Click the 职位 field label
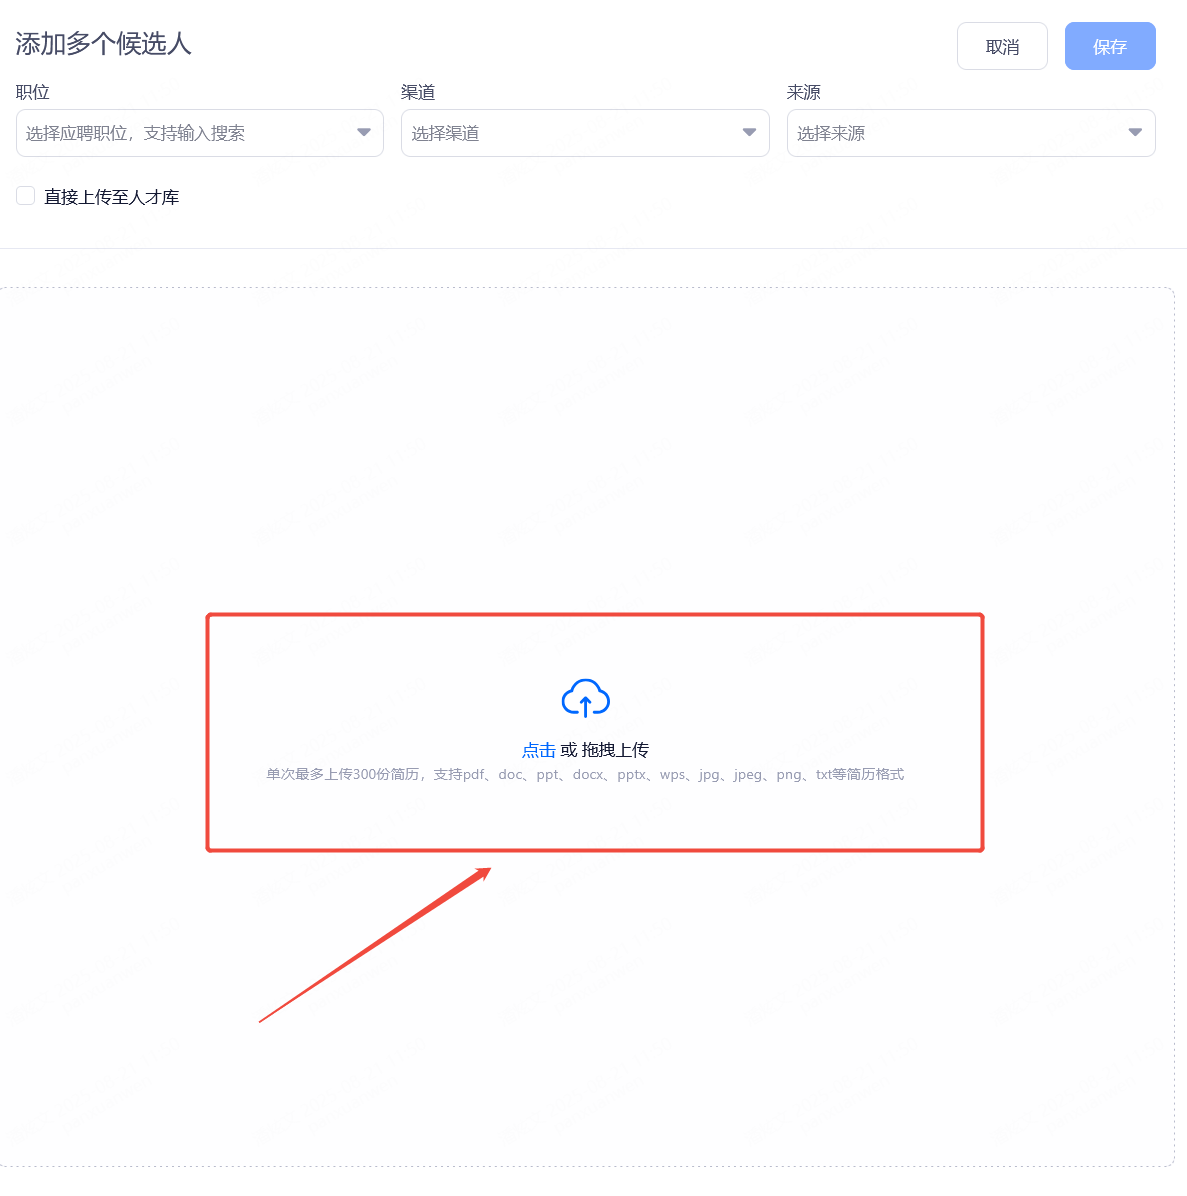 [x=33, y=92]
